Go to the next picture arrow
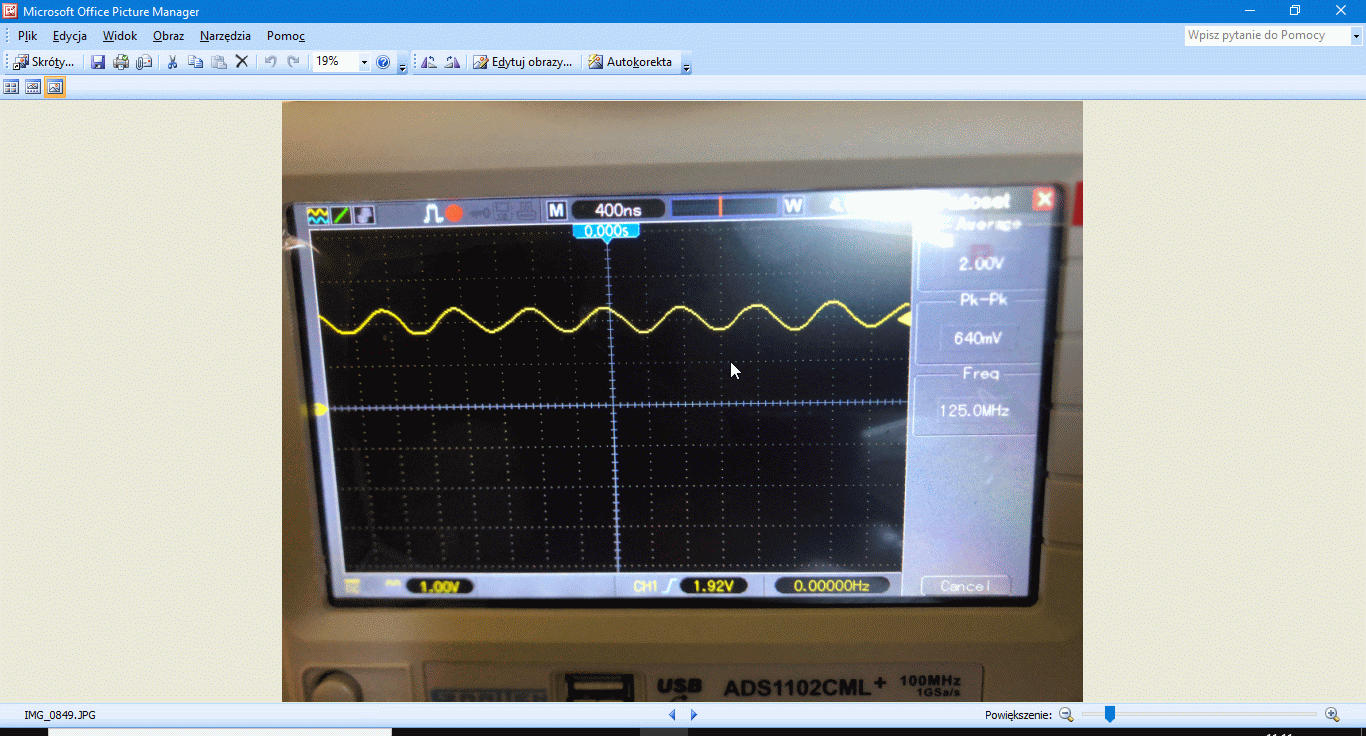Image resolution: width=1366 pixels, height=736 pixels. [x=694, y=715]
